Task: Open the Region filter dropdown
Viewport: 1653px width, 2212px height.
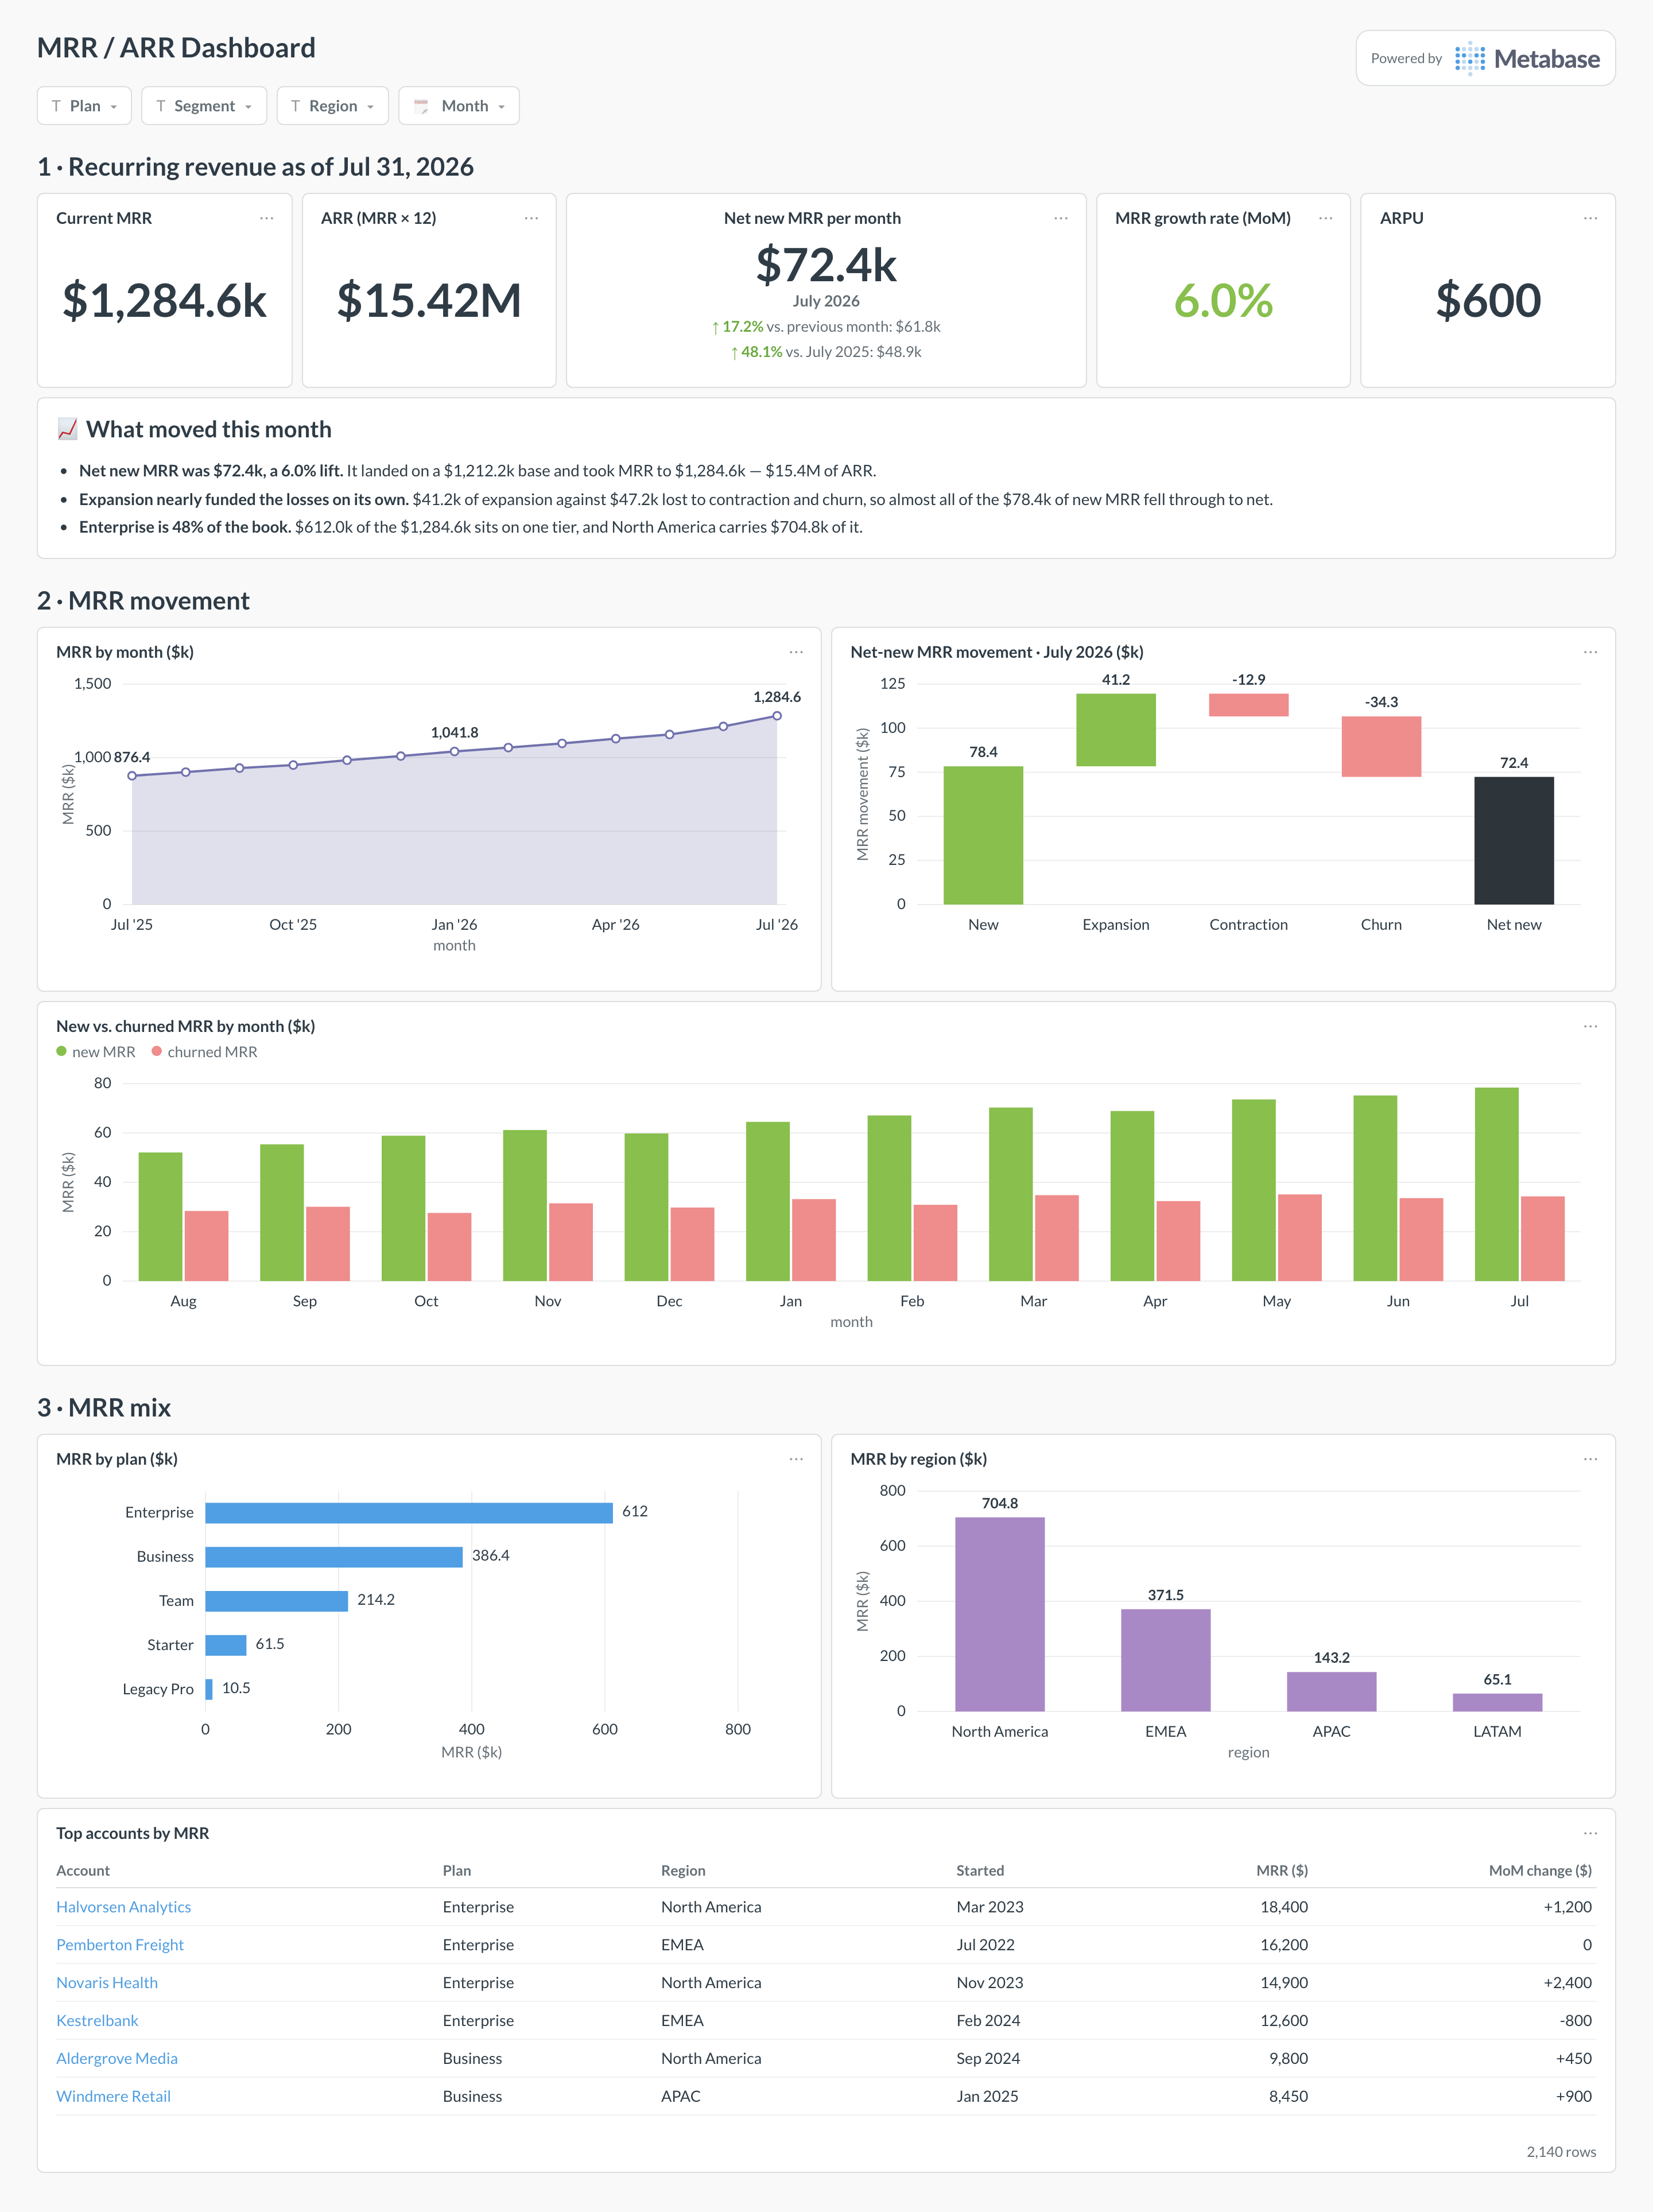Action: [332, 106]
